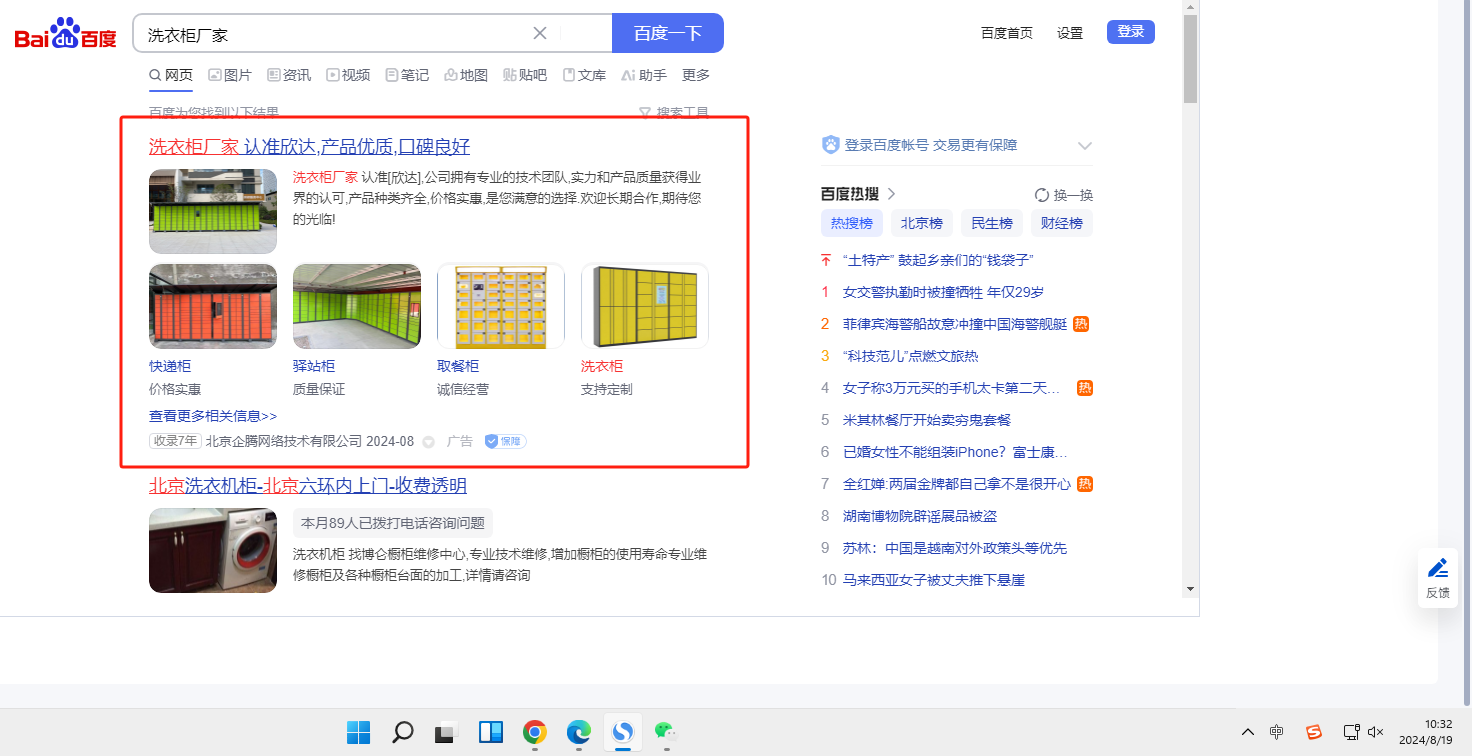The width and height of the screenshot is (1472, 756).
Task: Open hot topic 全红婵:两届金牌都自己拿不是很开心
Action: [x=957, y=484]
